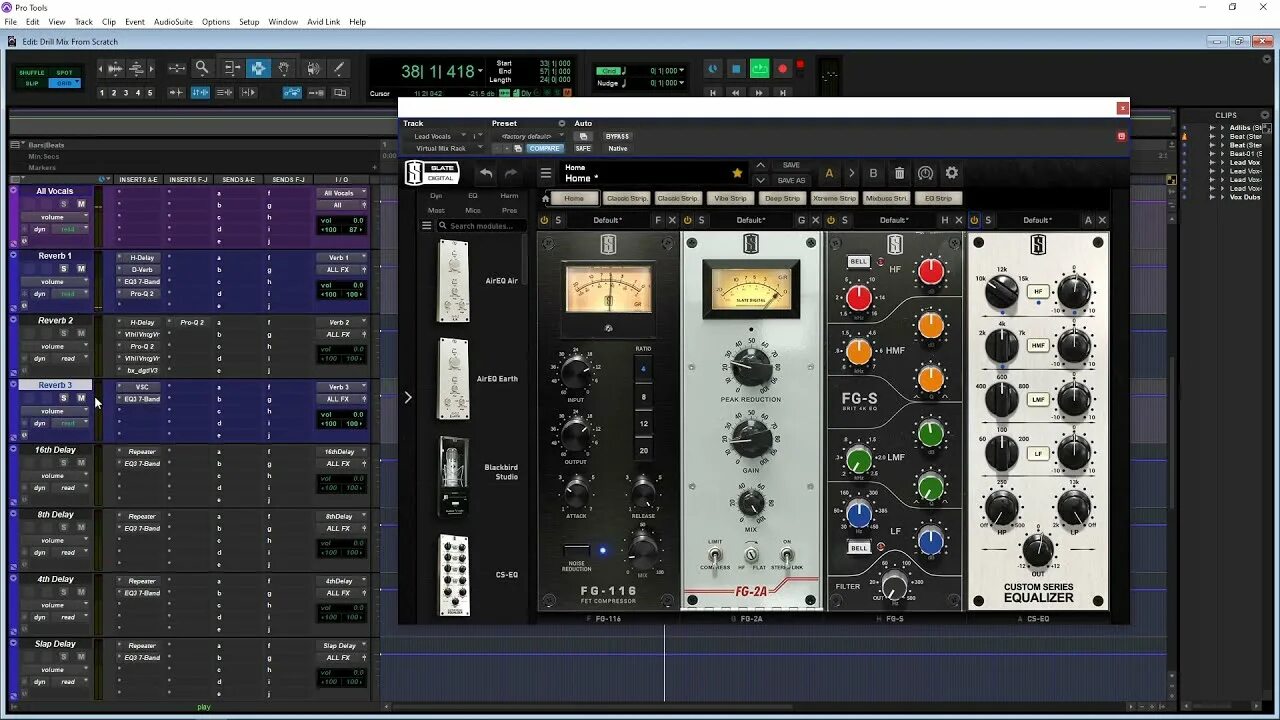Switch to EQ Strip rack tab

tap(938, 198)
